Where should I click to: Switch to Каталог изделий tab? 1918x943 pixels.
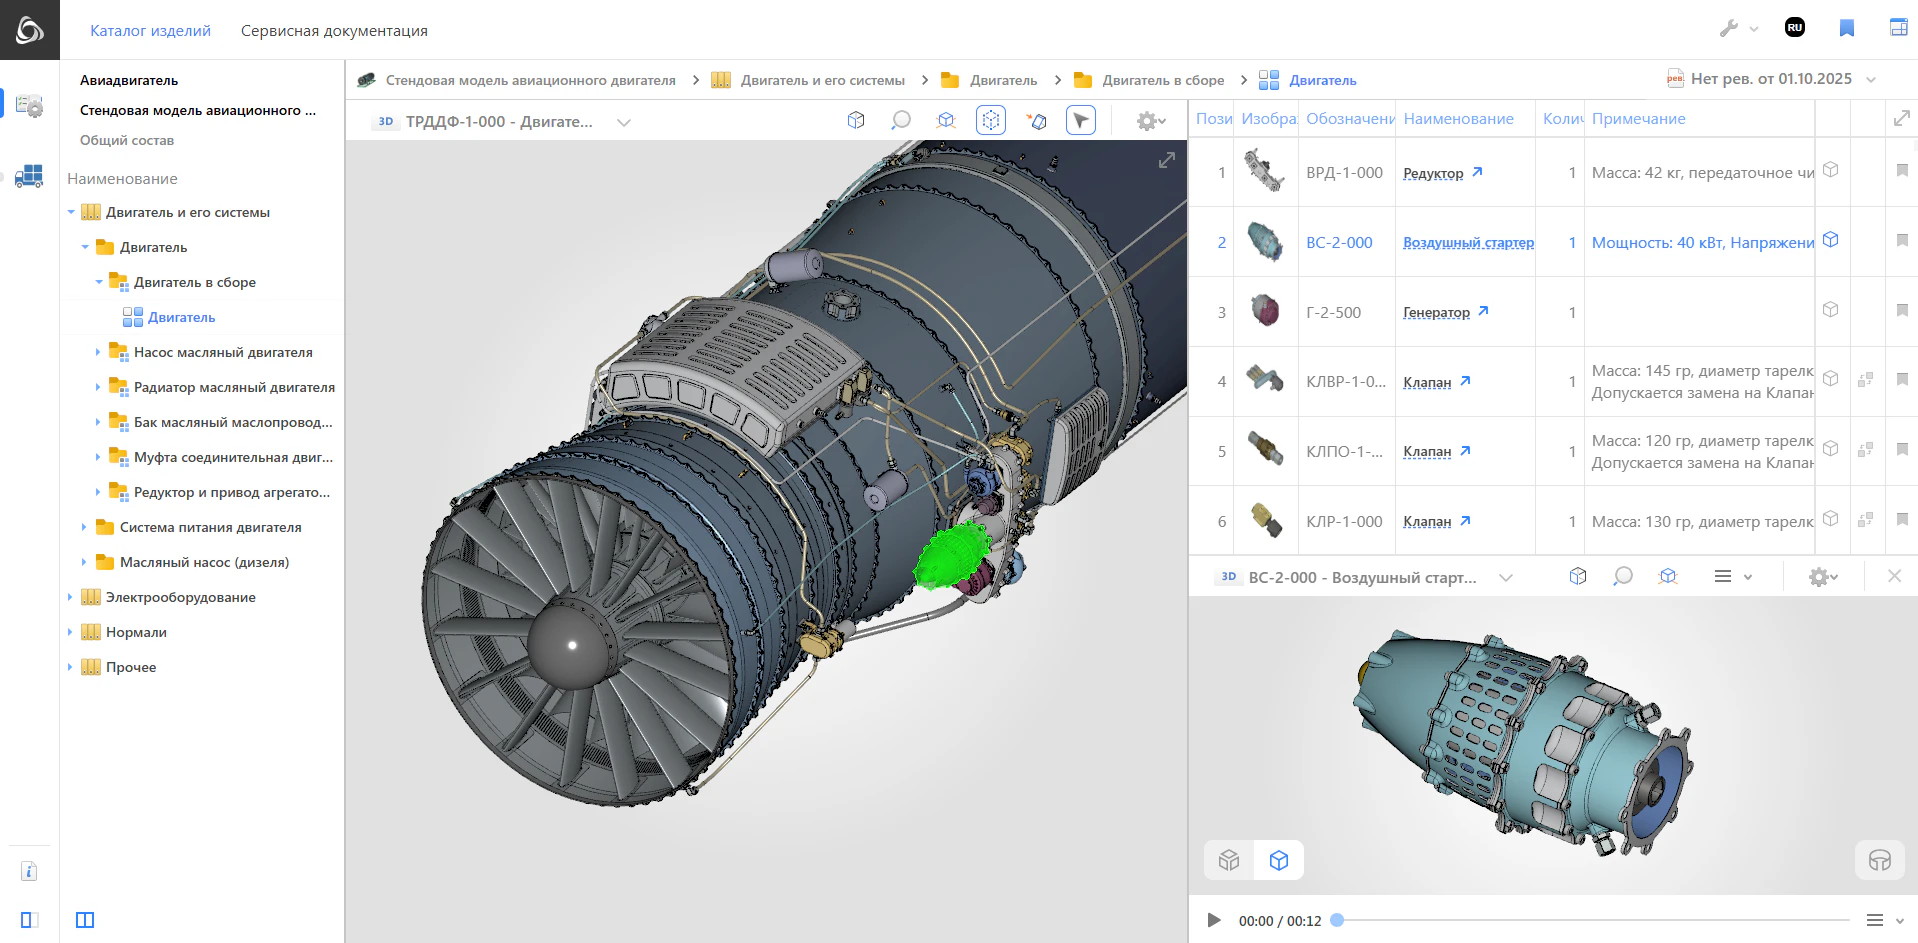point(150,31)
